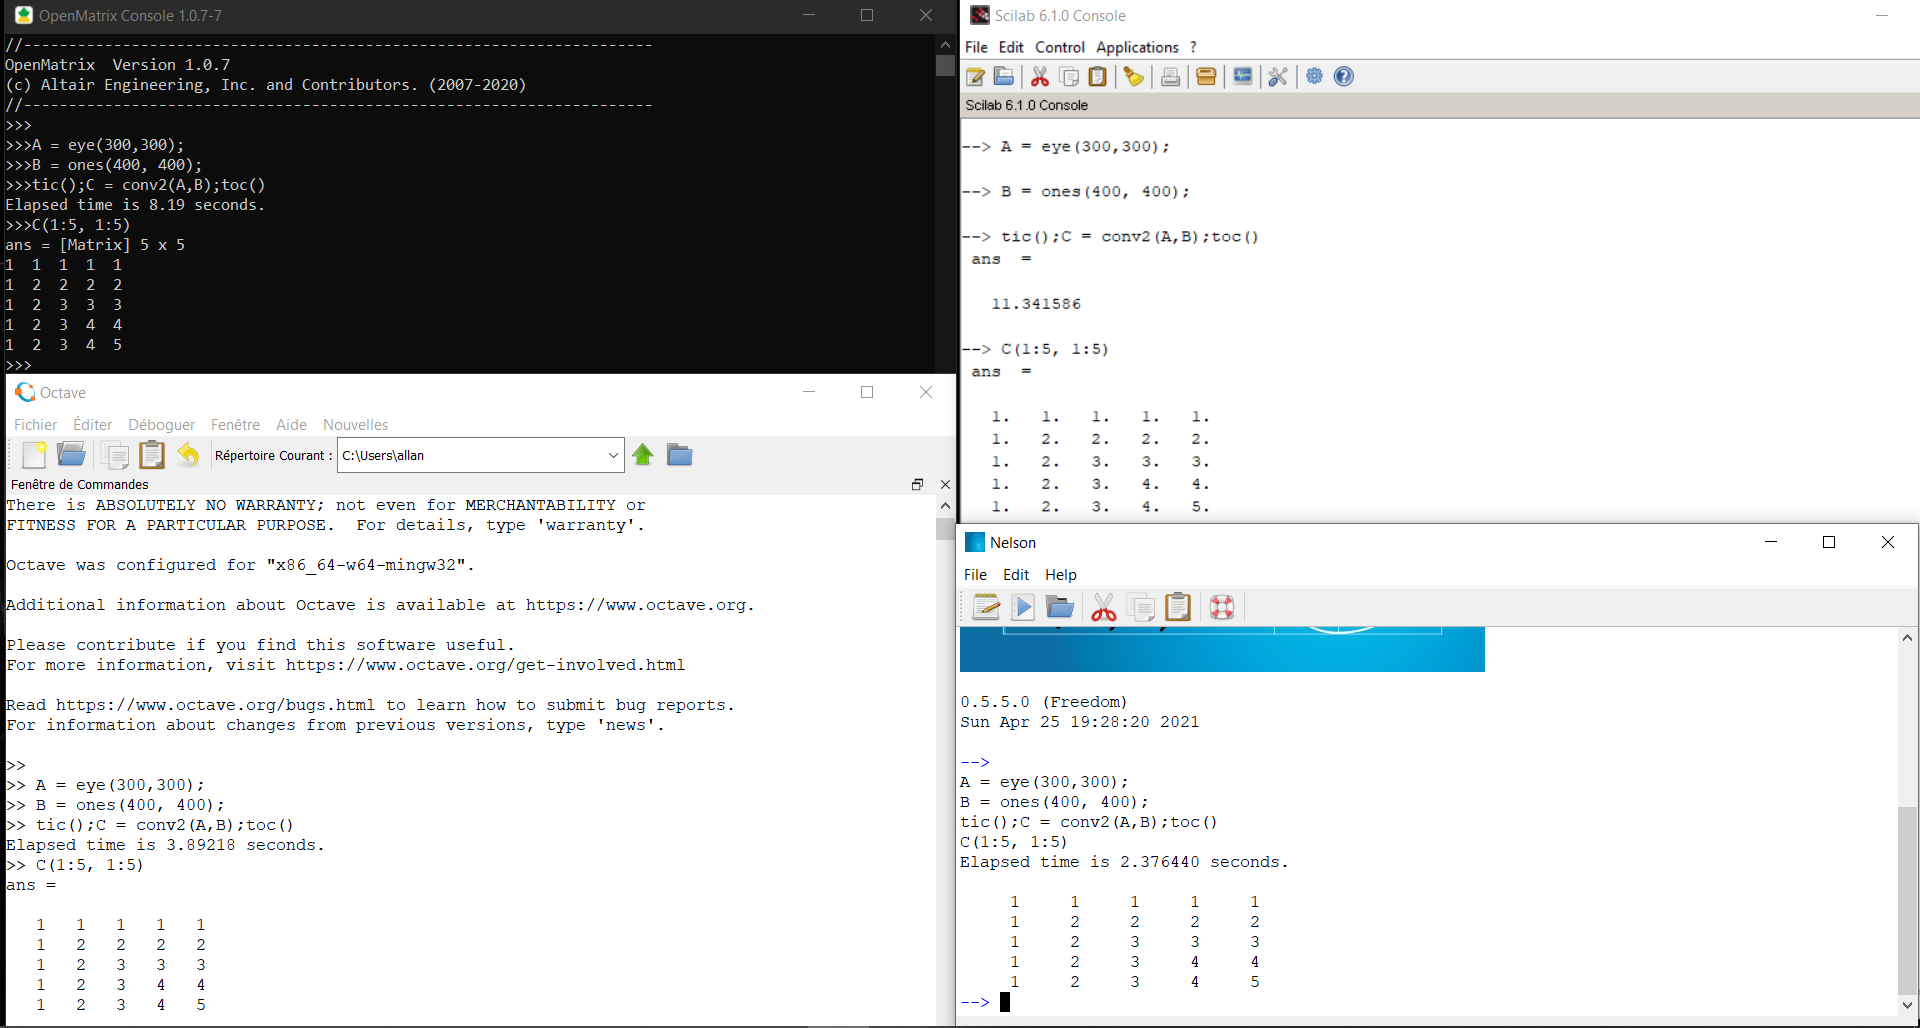
Task: Click scroll-down arrow in Nelson console scrollbar
Action: tap(1907, 1005)
